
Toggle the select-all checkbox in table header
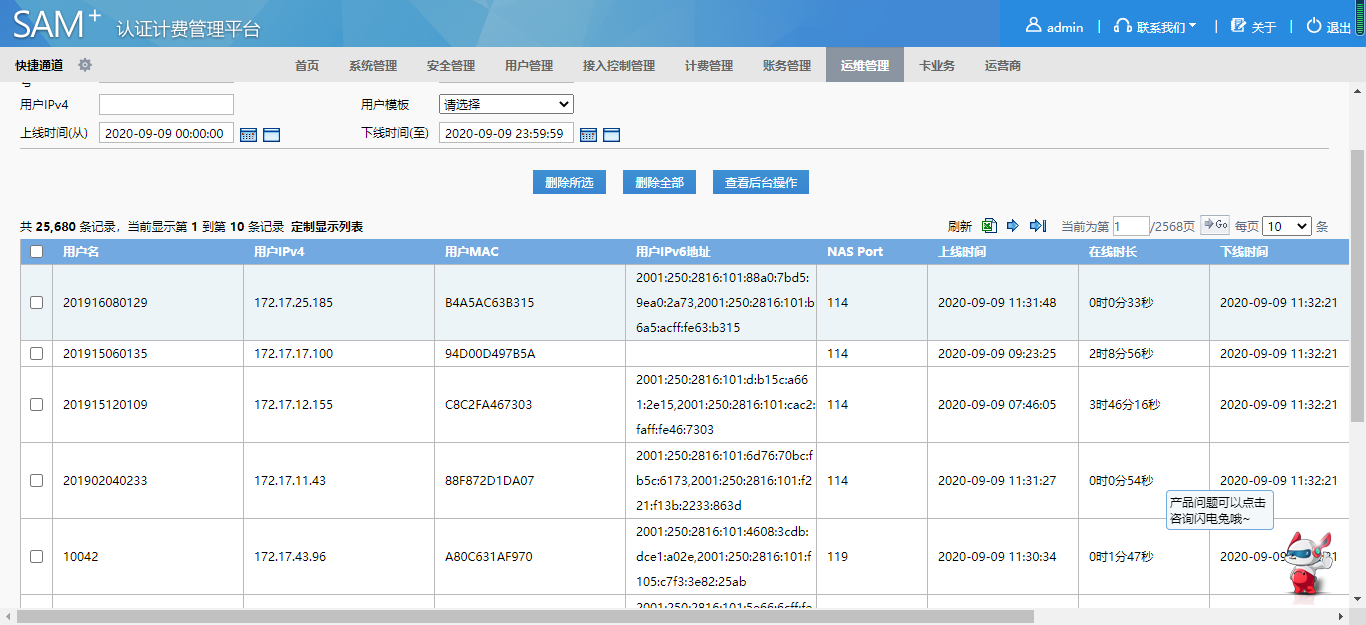(37, 252)
